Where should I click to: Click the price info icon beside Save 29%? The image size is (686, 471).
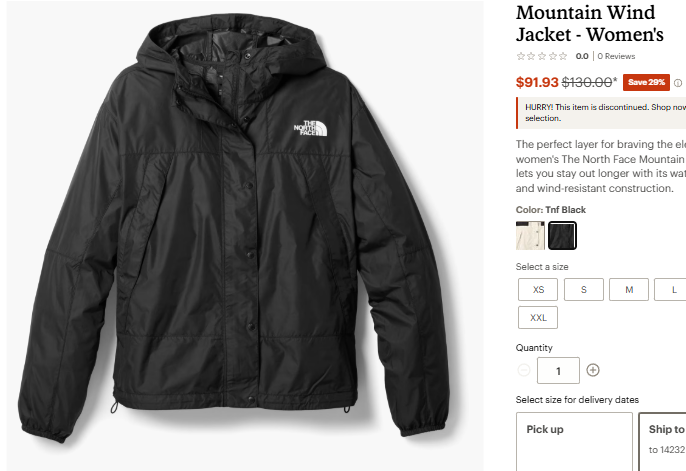[678, 83]
